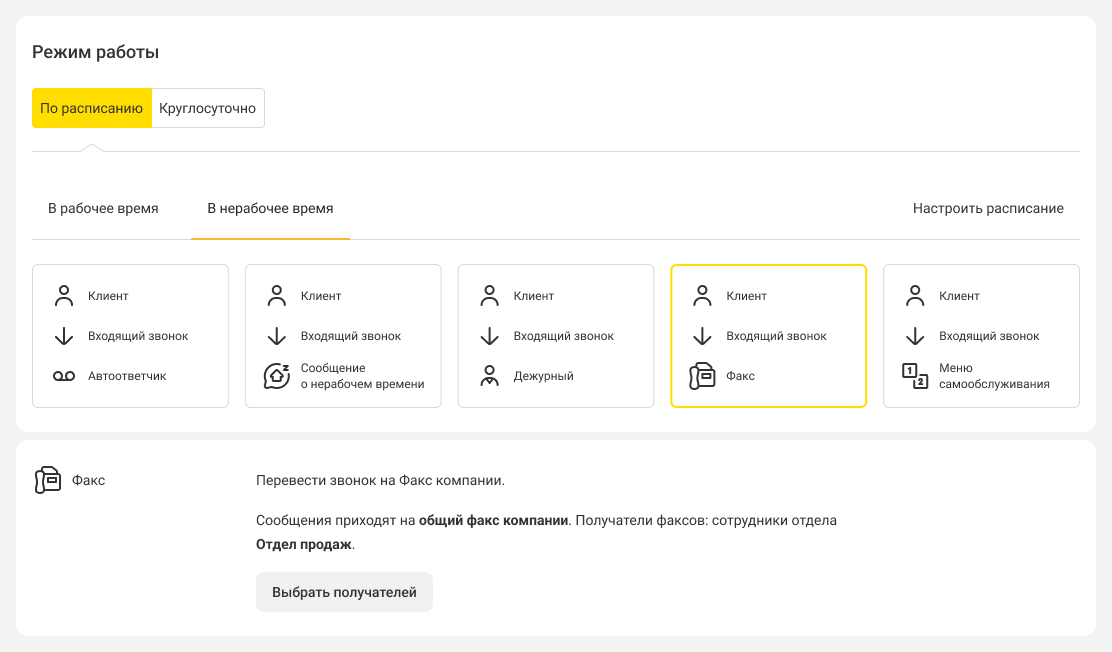The width and height of the screenshot is (1112, 652).
Task: Switch to Круглосуточно mode
Action: point(208,108)
